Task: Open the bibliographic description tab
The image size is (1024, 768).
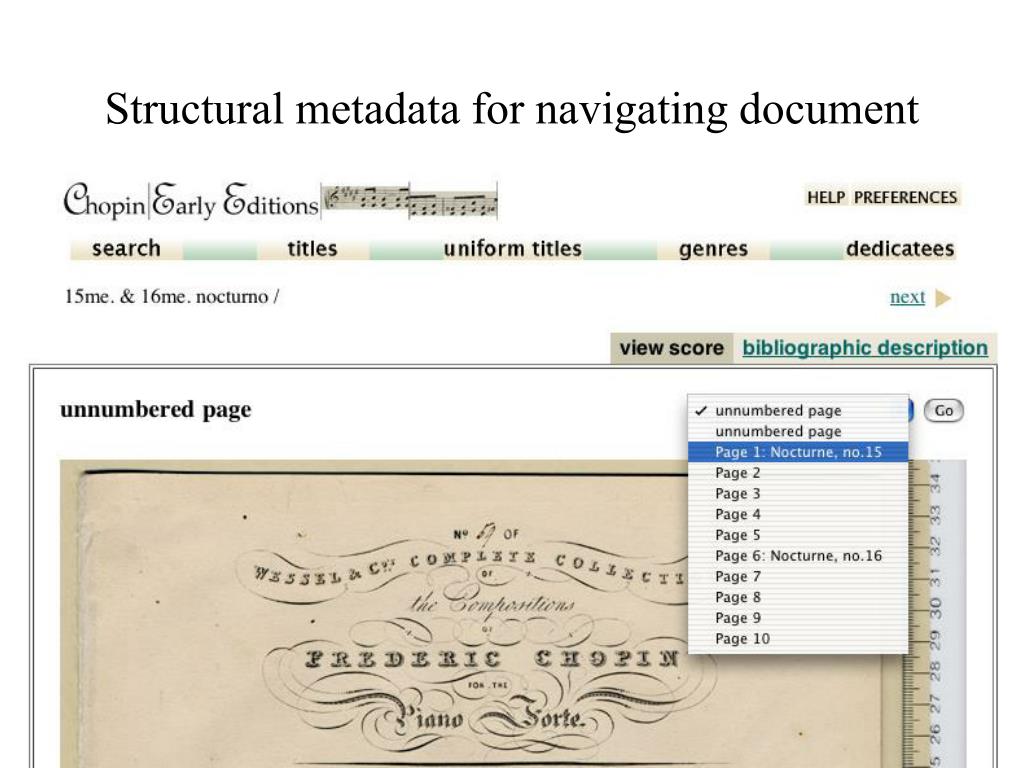Action: point(865,348)
